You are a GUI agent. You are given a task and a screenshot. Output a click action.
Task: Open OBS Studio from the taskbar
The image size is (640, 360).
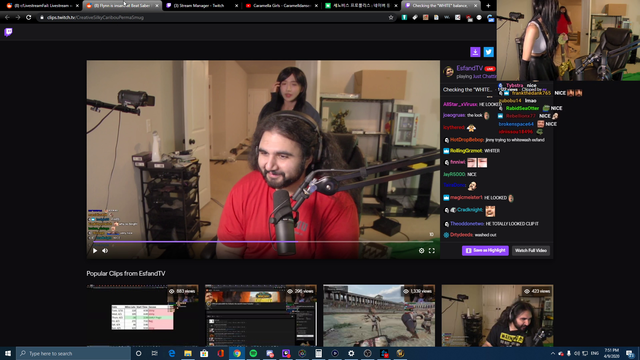[x=367, y=353]
